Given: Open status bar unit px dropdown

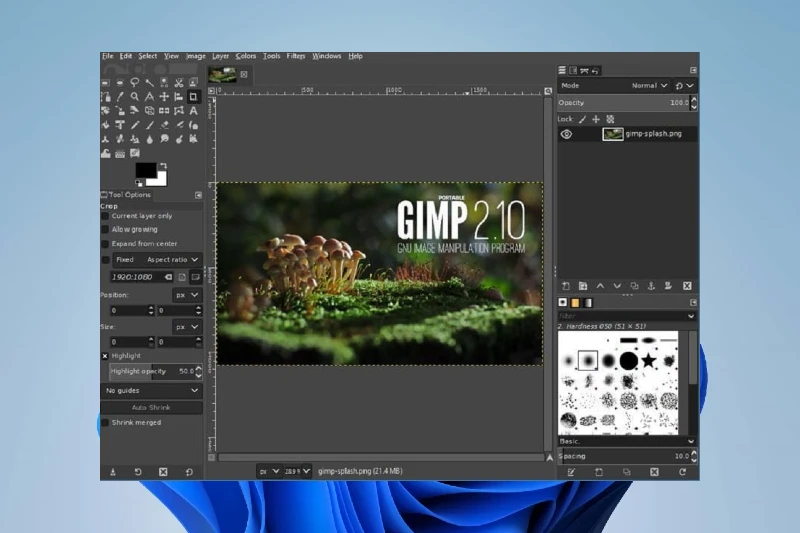Looking at the screenshot, I should (x=269, y=471).
